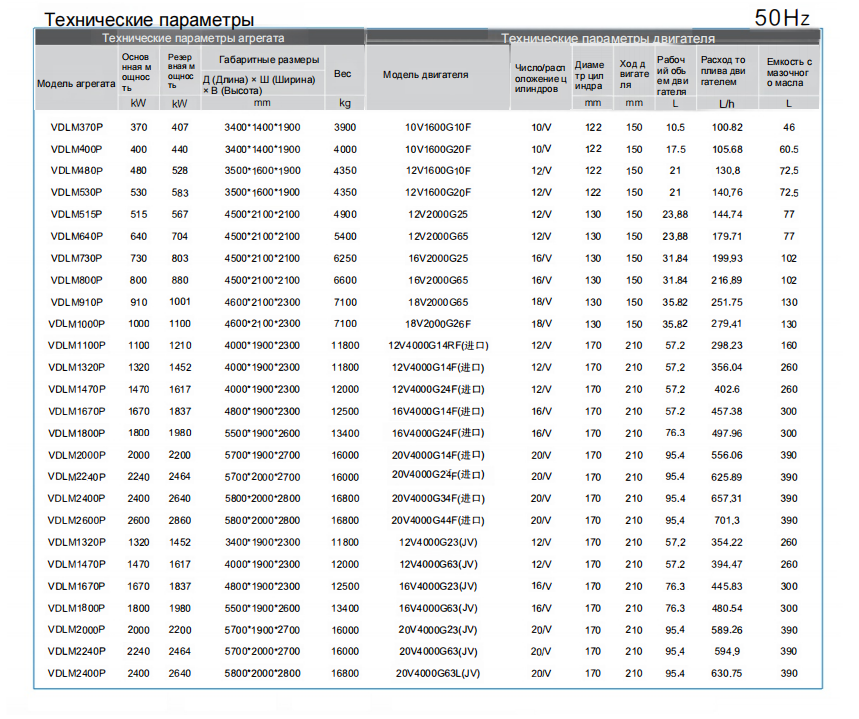Select the VDLM515P model cell

[x=77, y=215]
